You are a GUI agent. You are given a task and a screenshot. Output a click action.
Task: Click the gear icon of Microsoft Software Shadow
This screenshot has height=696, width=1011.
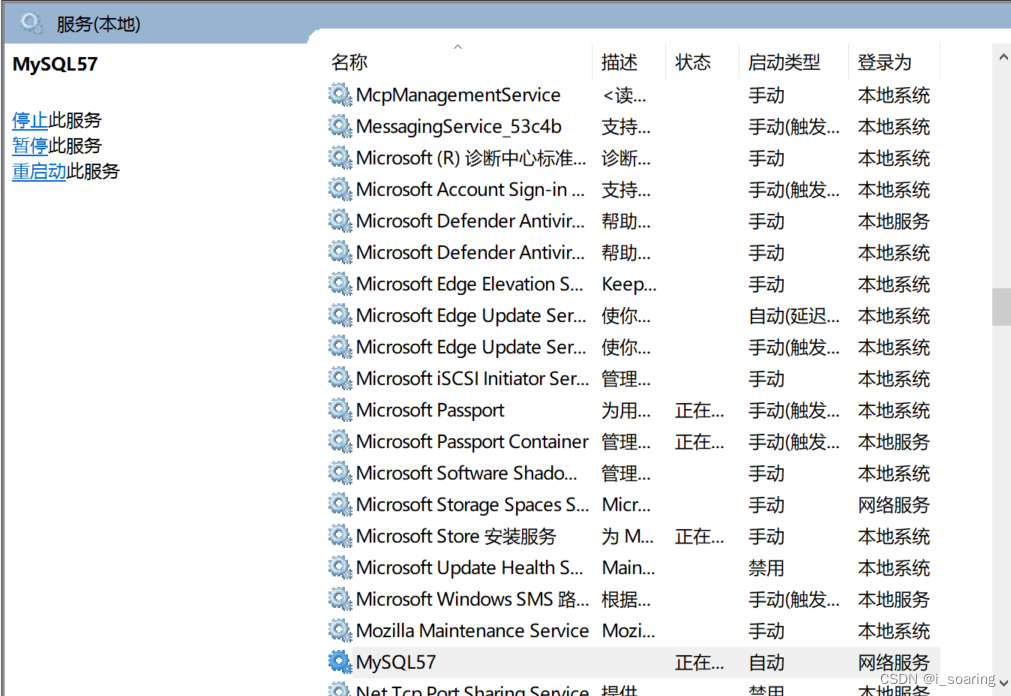point(340,473)
